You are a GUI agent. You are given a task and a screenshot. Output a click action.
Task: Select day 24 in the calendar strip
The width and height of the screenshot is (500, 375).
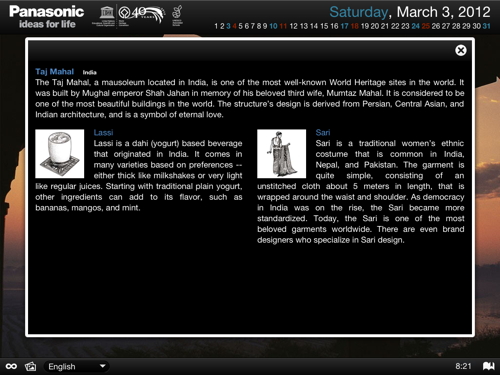click(416, 26)
